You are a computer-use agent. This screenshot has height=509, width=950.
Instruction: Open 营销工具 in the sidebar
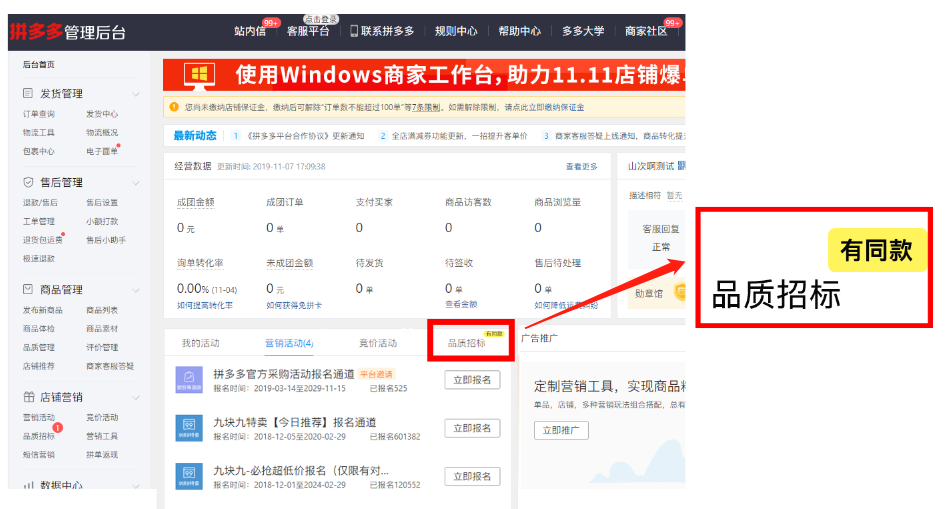(x=102, y=436)
